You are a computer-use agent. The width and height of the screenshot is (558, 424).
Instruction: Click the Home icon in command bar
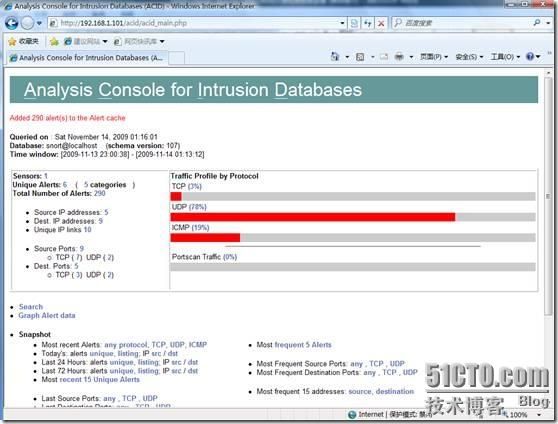pos(335,57)
